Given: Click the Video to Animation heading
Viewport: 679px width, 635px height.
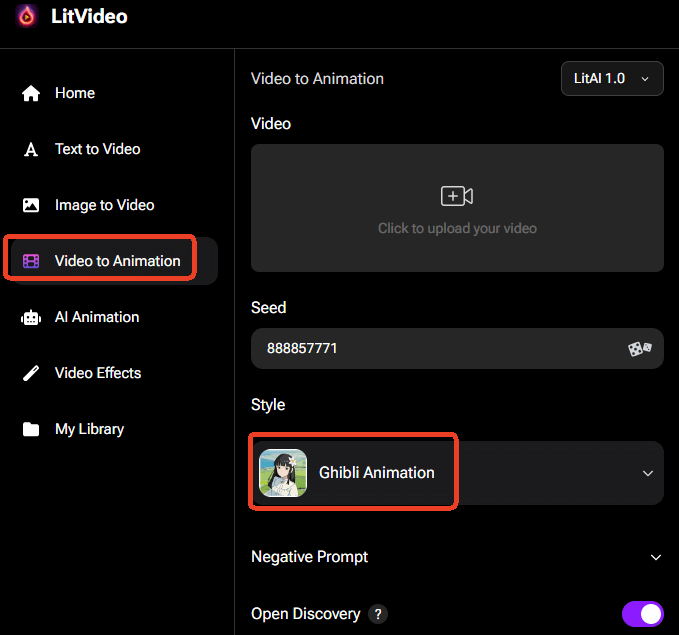Looking at the screenshot, I should 317,79.
